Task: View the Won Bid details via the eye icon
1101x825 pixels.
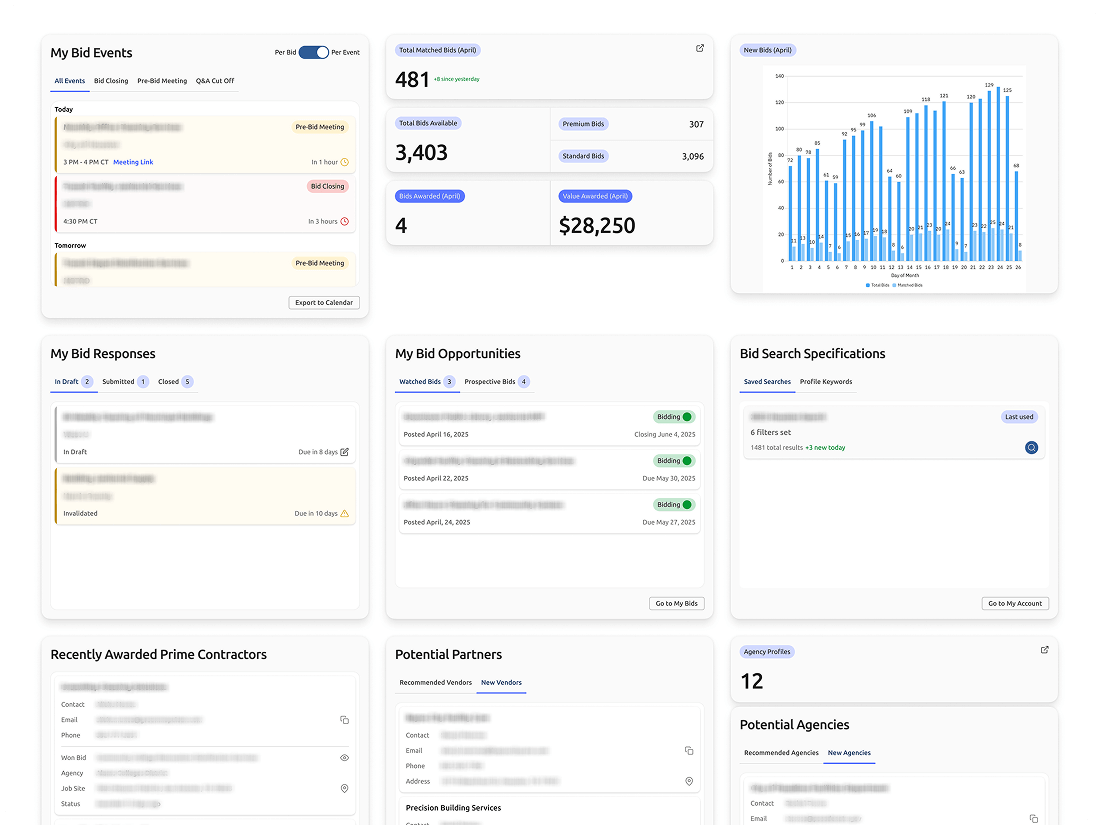Action: [344, 757]
